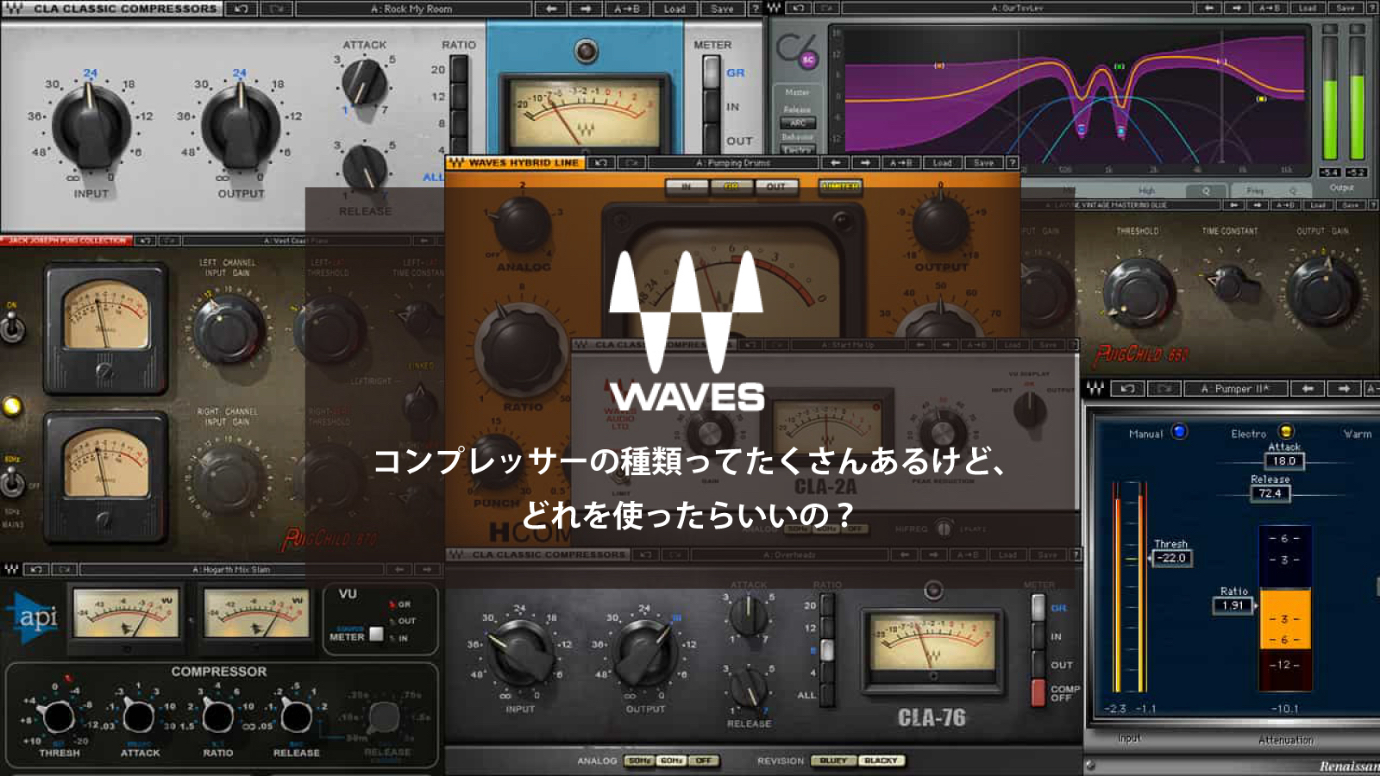Screen dimensions: 1380x776
Task: Go to previous preset in the C6 toolbar
Action: (1208, 7)
